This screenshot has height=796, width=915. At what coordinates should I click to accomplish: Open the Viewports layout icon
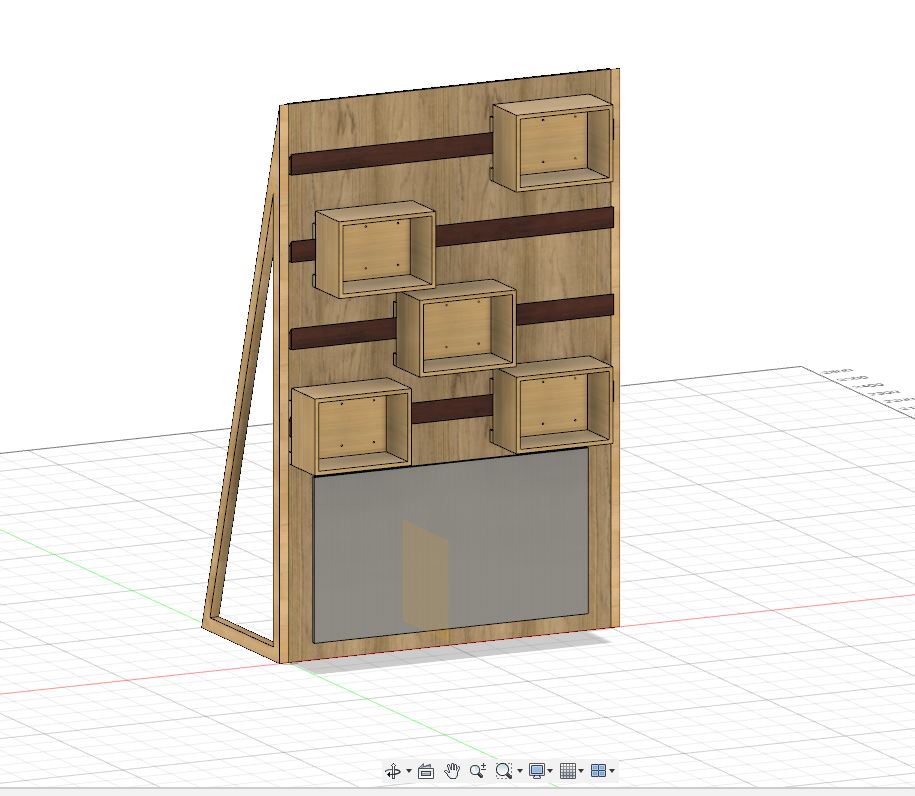tap(598, 771)
